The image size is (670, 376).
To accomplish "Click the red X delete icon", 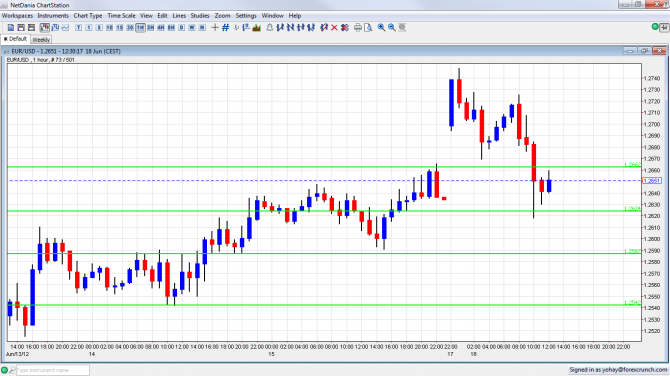I will (x=334, y=27).
